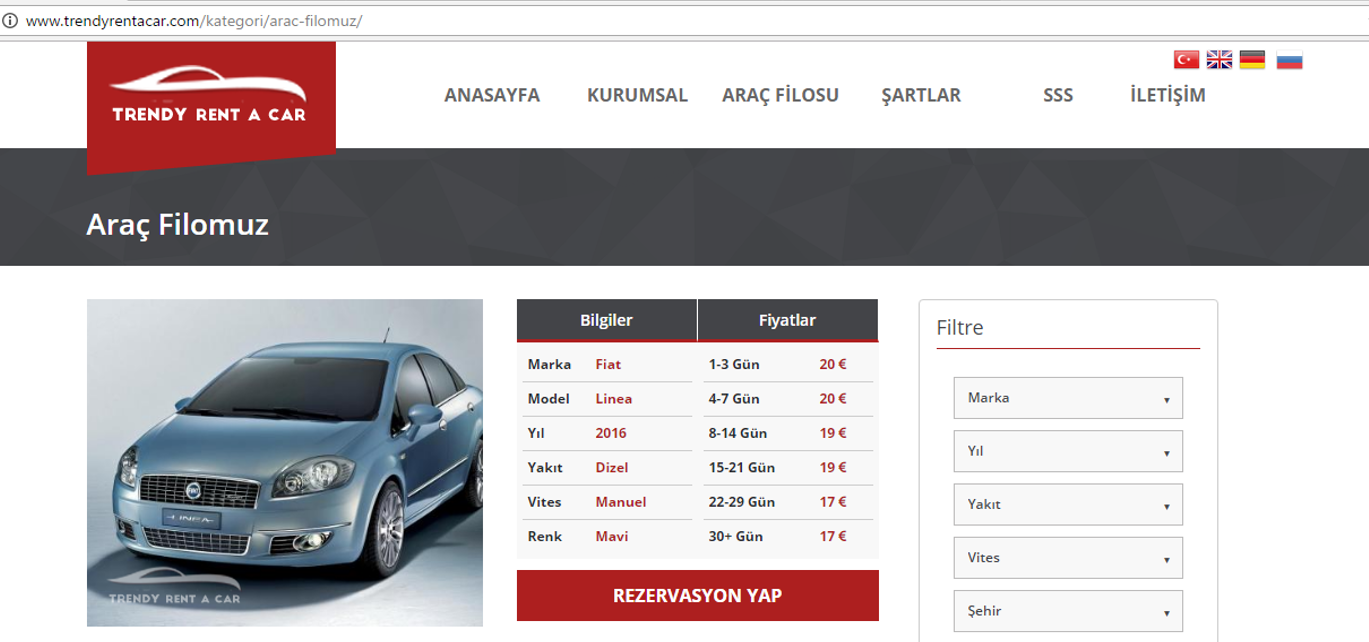This screenshot has width=1369, height=642.
Task: Click the '2016' year value
Action: (611, 433)
